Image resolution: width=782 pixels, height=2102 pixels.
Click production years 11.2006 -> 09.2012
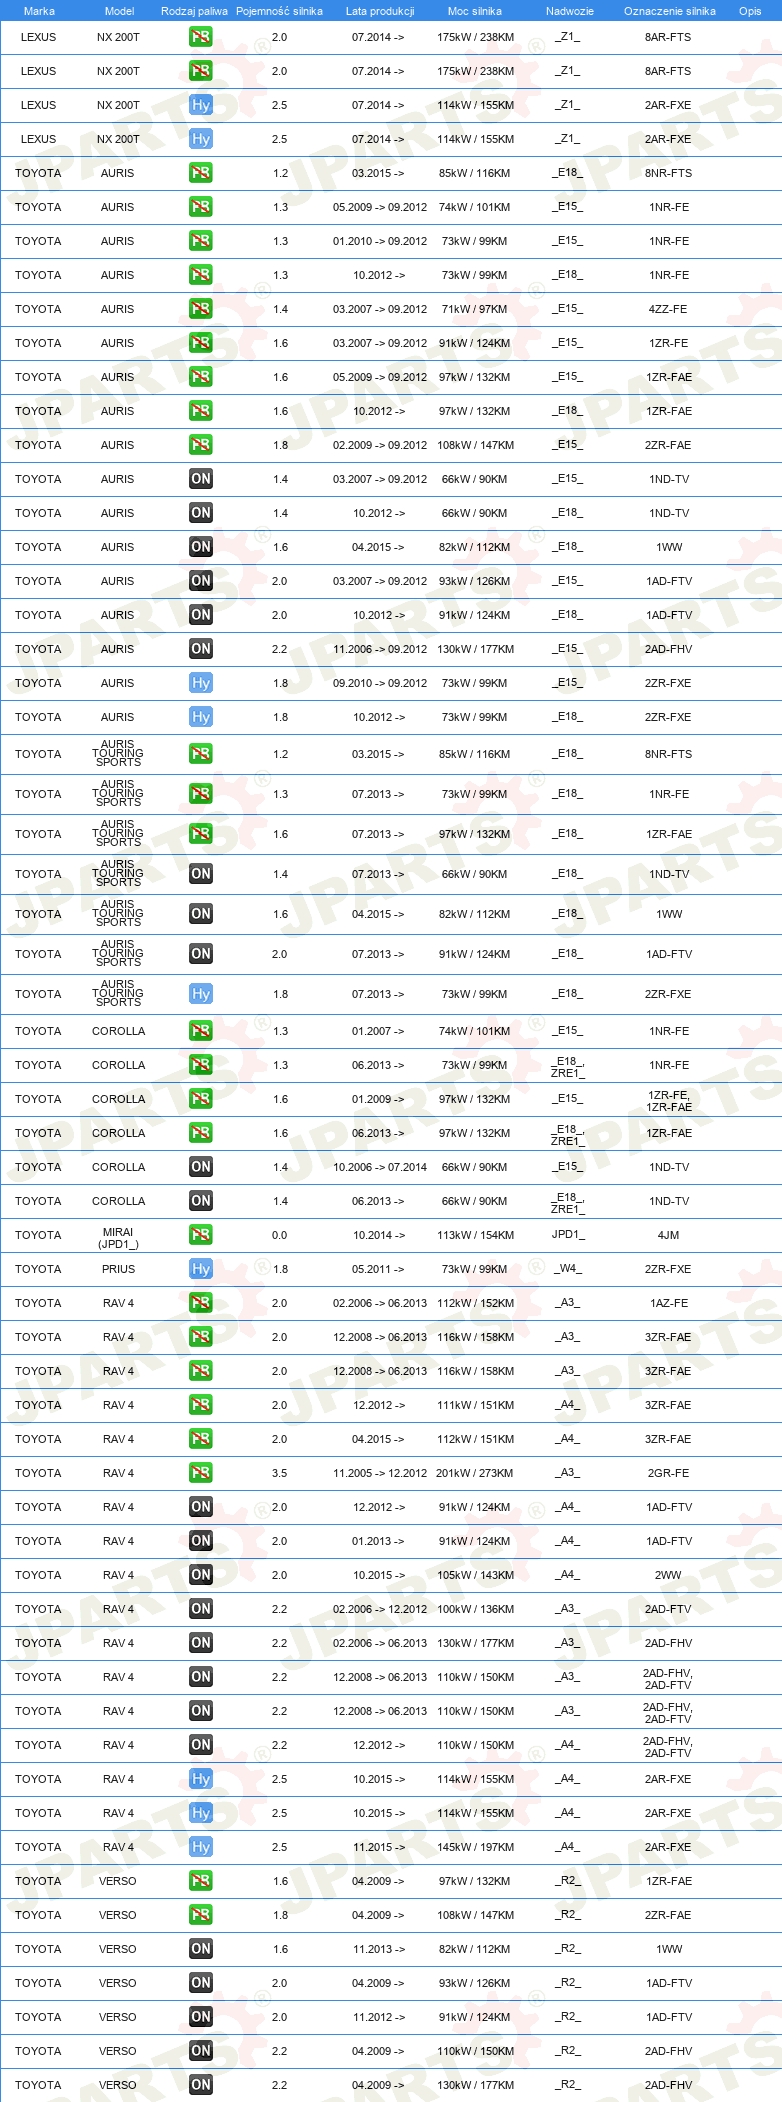(x=380, y=649)
